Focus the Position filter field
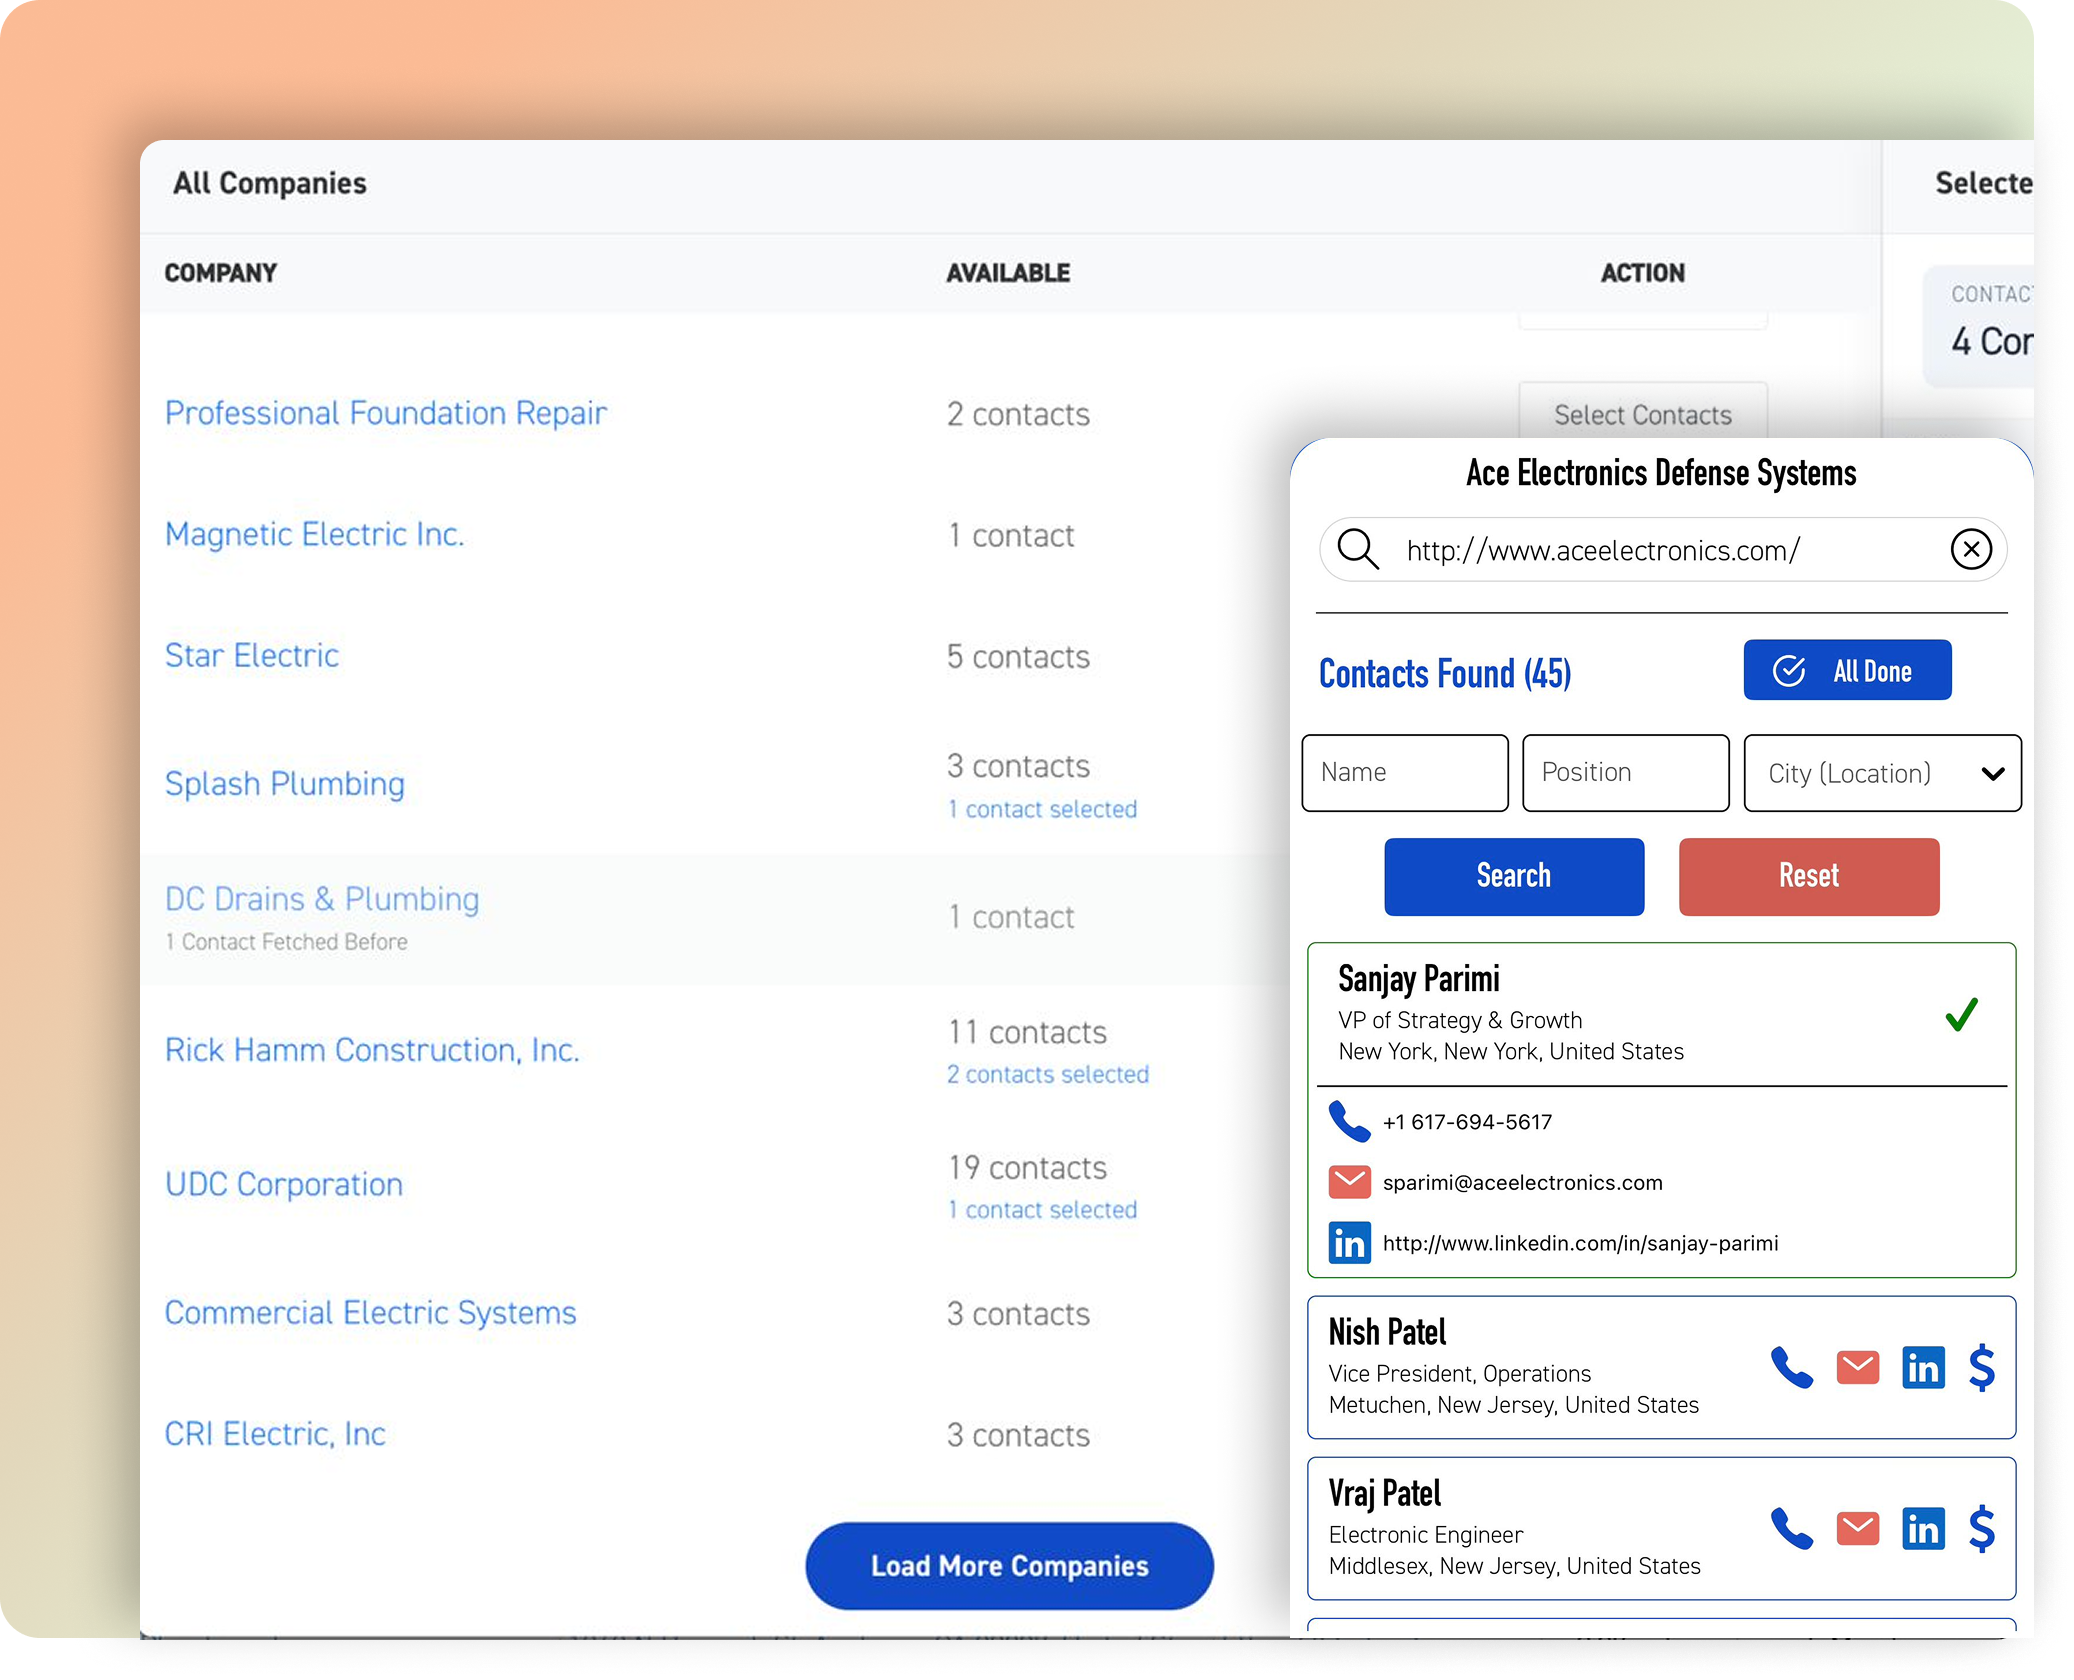 (x=1625, y=773)
